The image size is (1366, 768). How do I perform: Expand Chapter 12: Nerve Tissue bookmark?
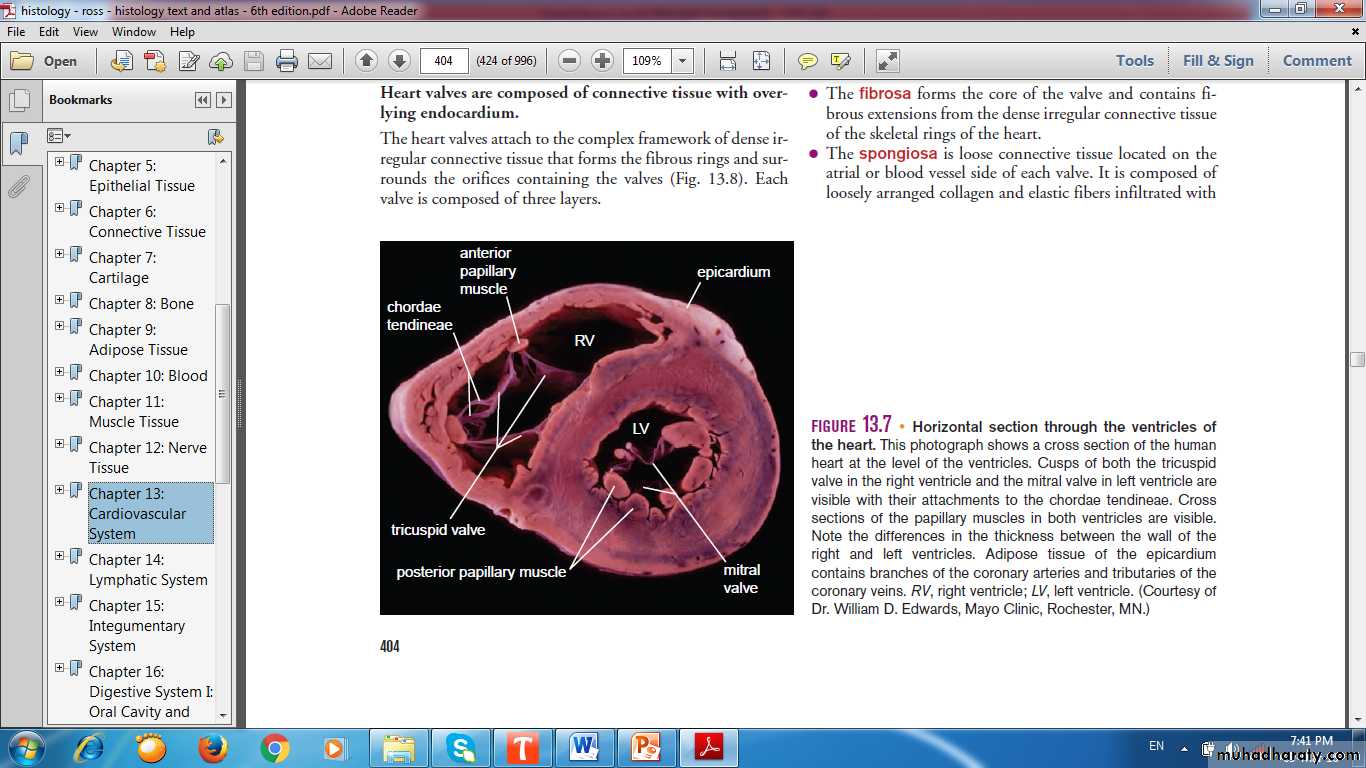coord(60,444)
